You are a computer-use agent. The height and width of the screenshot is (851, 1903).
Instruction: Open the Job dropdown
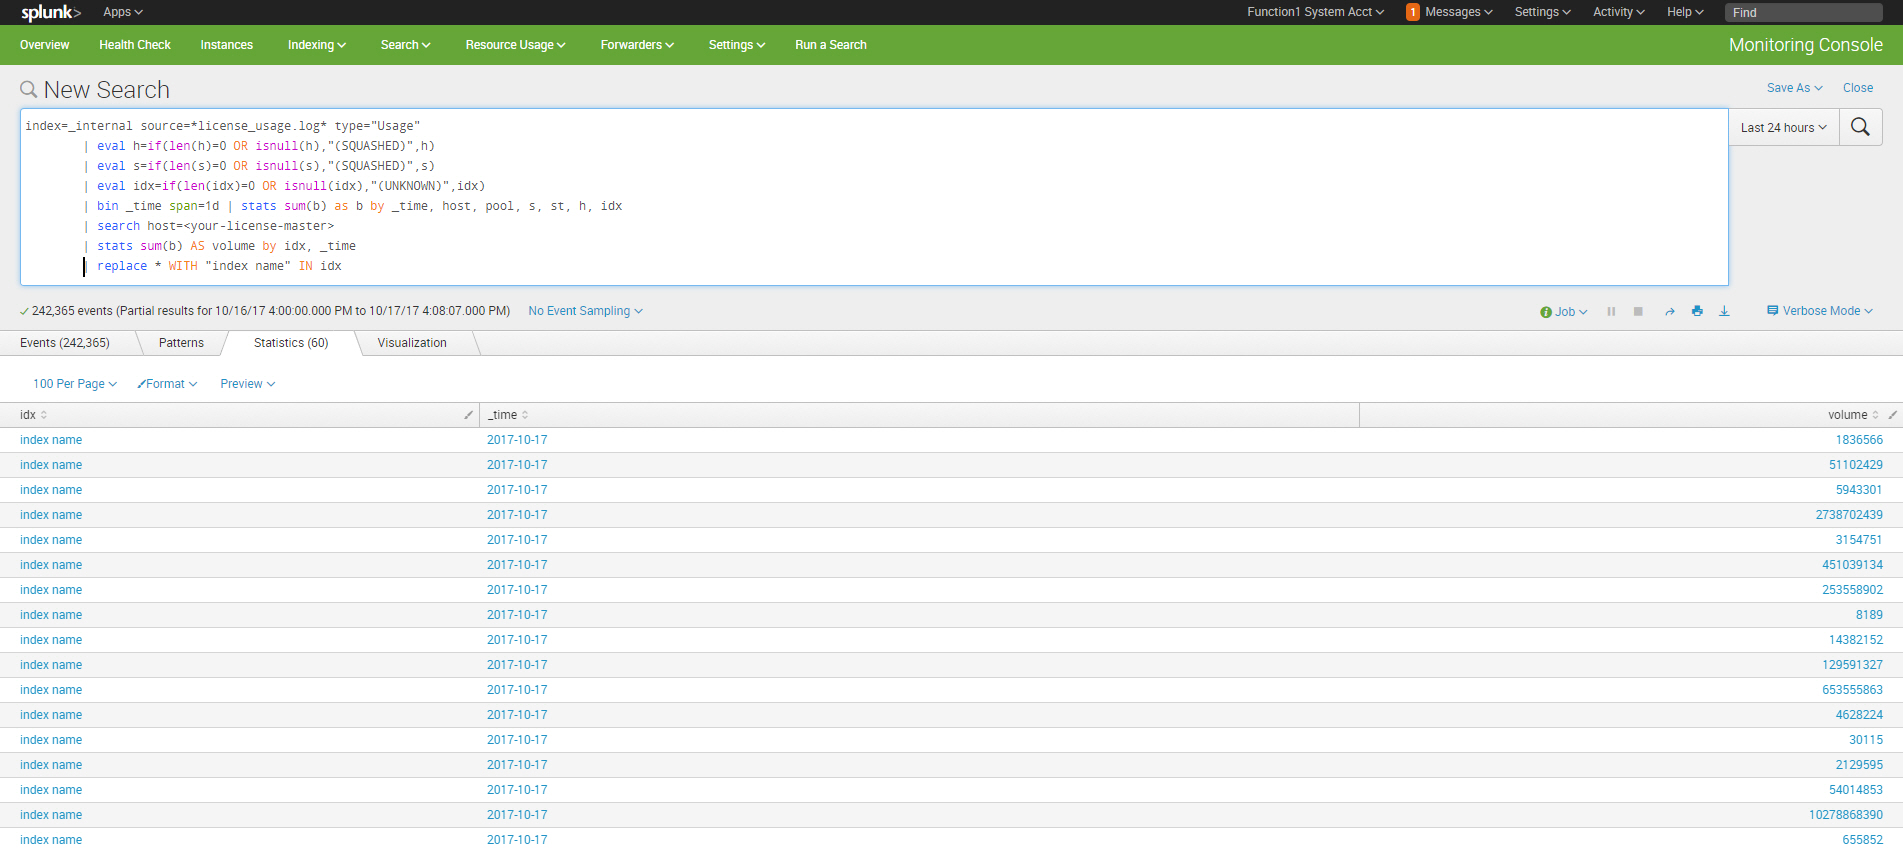1564,312
